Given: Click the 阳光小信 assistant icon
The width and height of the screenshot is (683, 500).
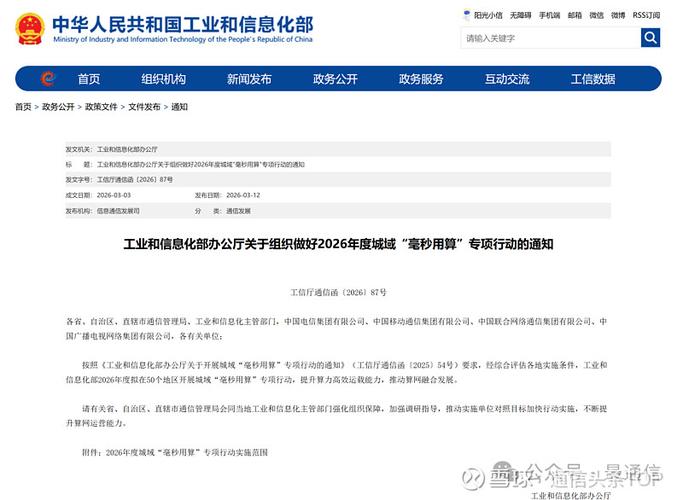Looking at the screenshot, I should pos(467,15).
